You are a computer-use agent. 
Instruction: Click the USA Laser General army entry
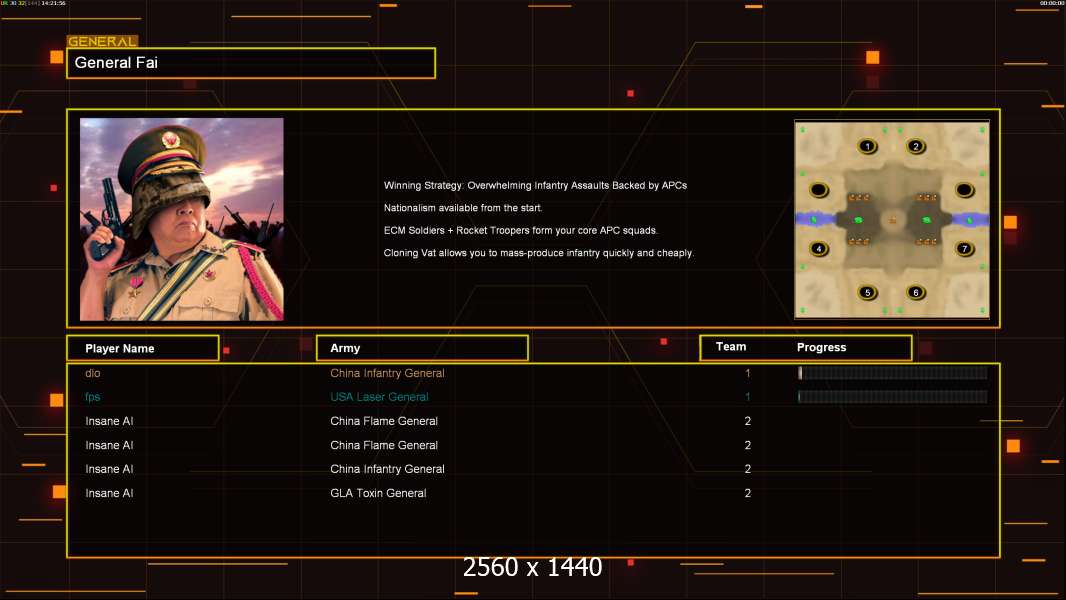379,397
